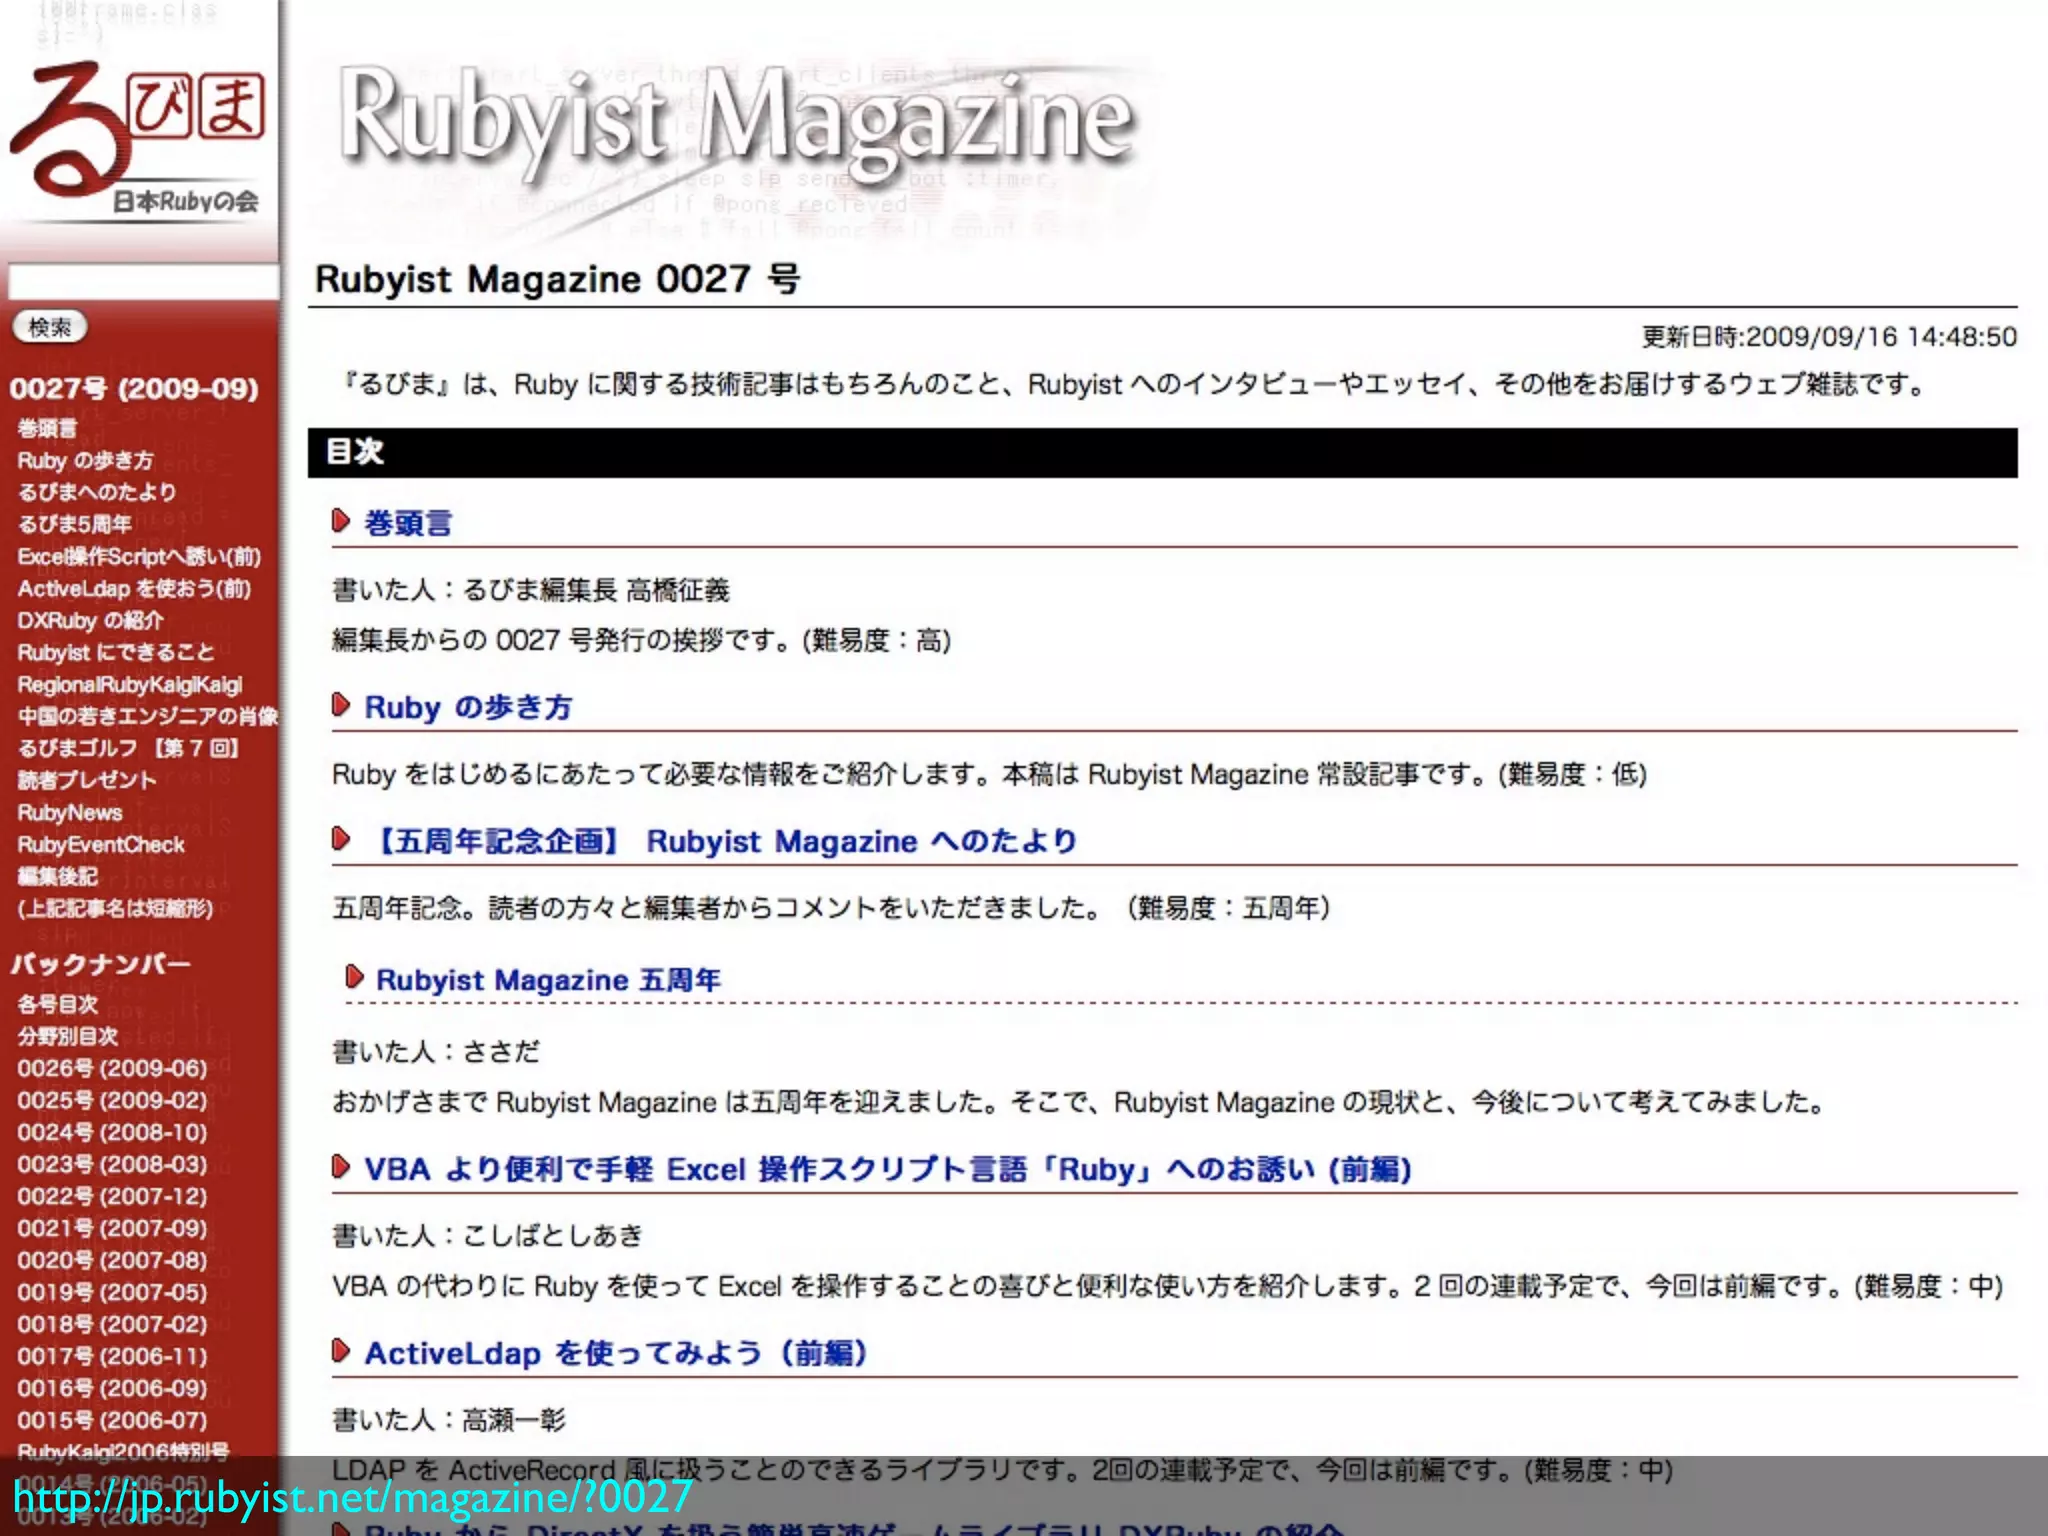
Task: Click red arrow icon beside Ruby の歩き方
Action: 341,705
